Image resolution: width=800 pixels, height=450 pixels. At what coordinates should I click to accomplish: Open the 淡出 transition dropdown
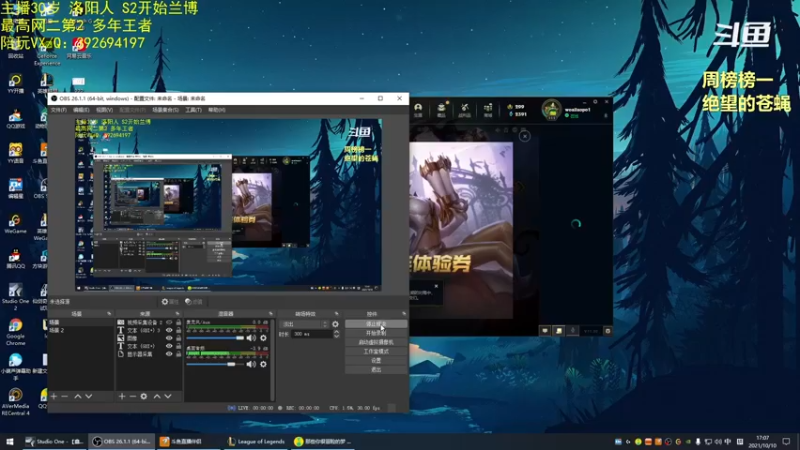(305, 324)
